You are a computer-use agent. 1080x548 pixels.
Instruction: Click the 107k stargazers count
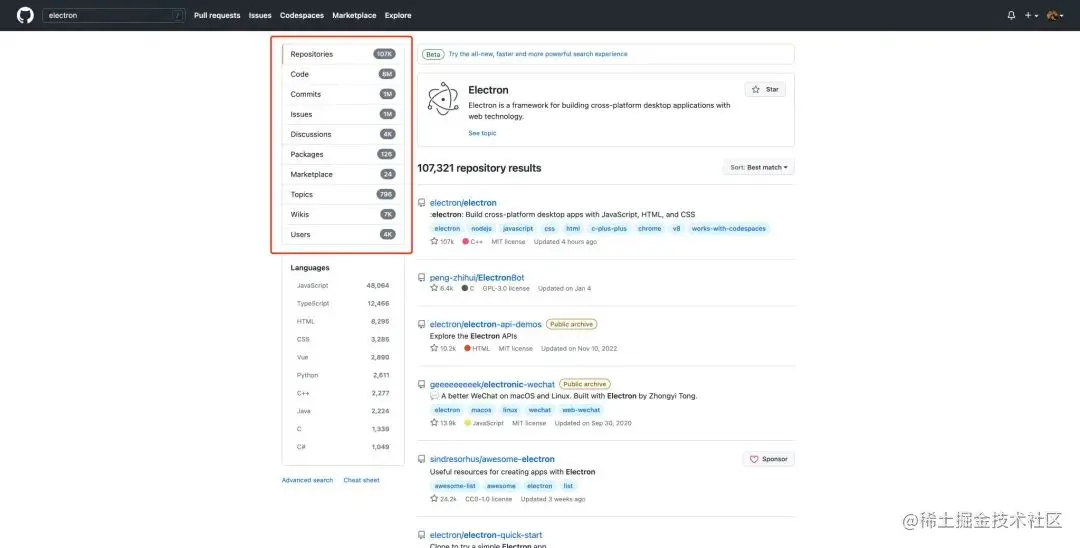pyautogui.click(x=442, y=242)
